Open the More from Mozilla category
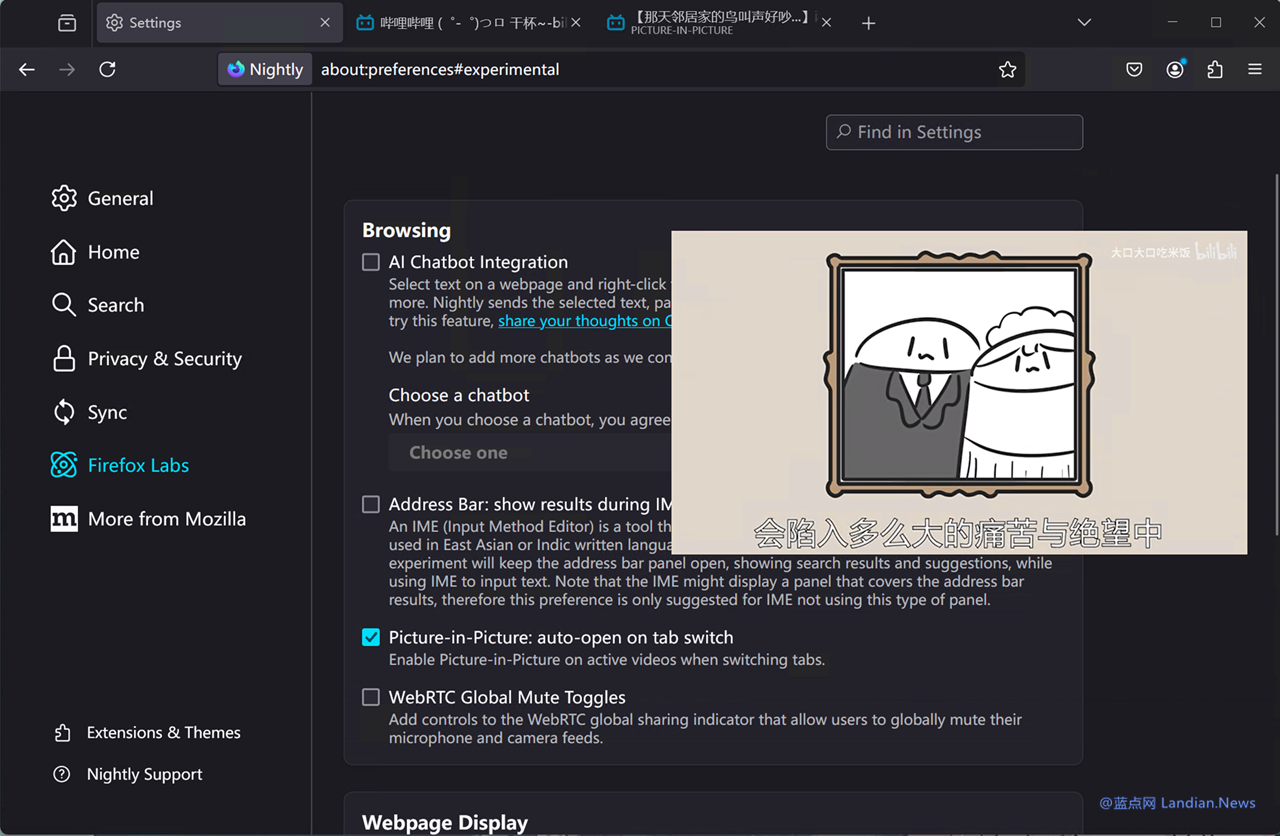 (x=148, y=518)
